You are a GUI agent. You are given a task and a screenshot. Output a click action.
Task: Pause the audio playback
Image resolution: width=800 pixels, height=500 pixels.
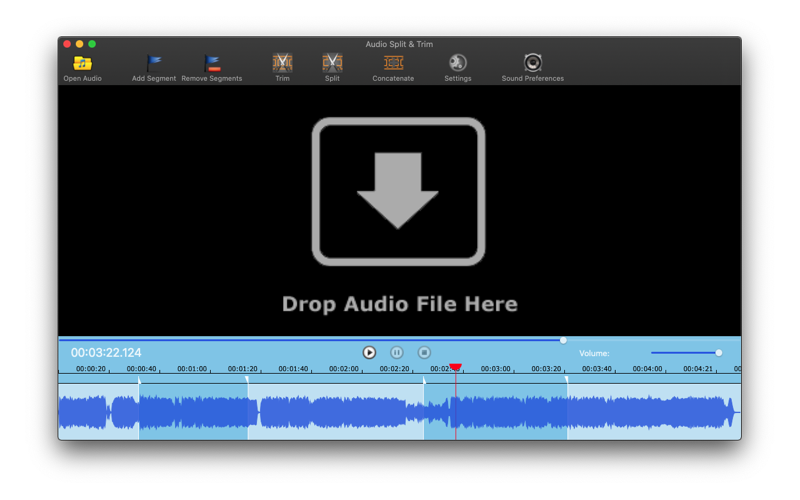pos(397,353)
